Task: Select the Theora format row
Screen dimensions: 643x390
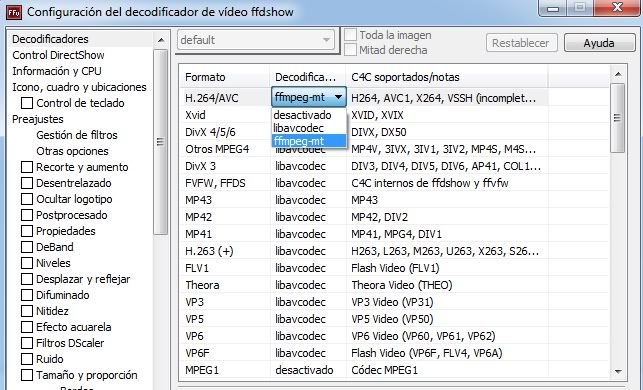Action: (202, 285)
